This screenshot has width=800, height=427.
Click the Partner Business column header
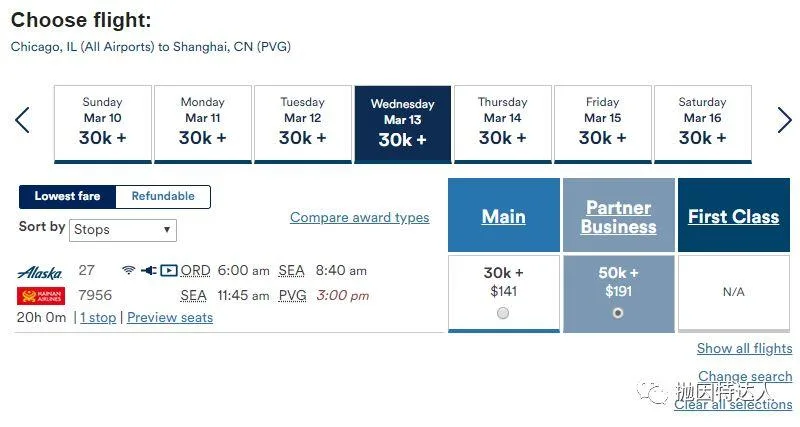(x=618, y=217)
